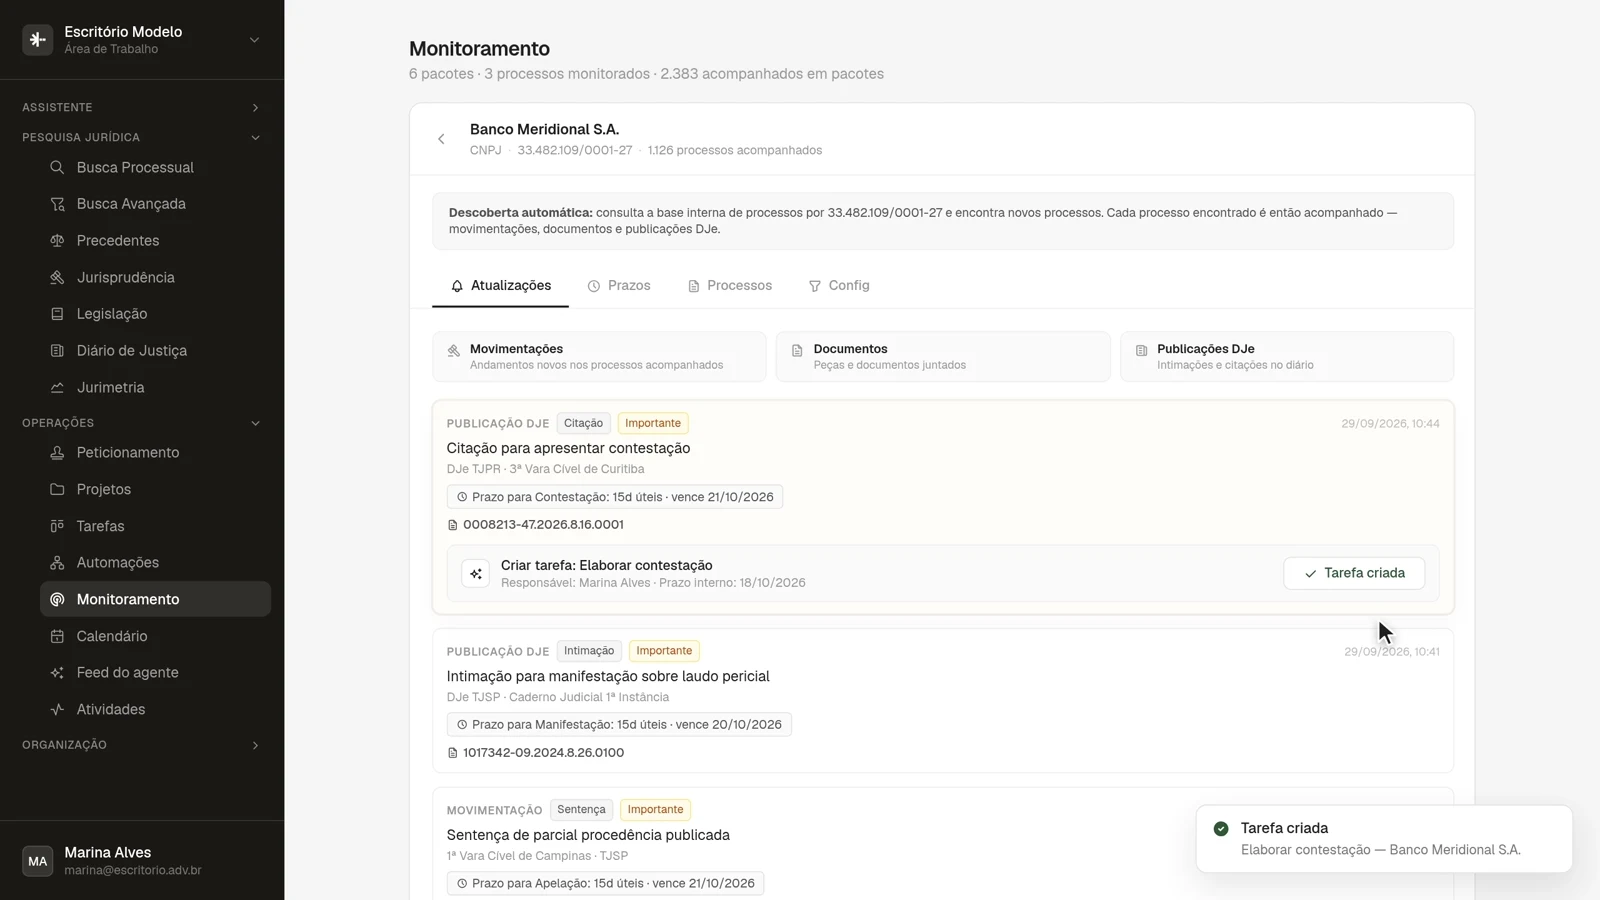1600x900 pixels.
Task: Open Feed do agente
Action: 155,673
